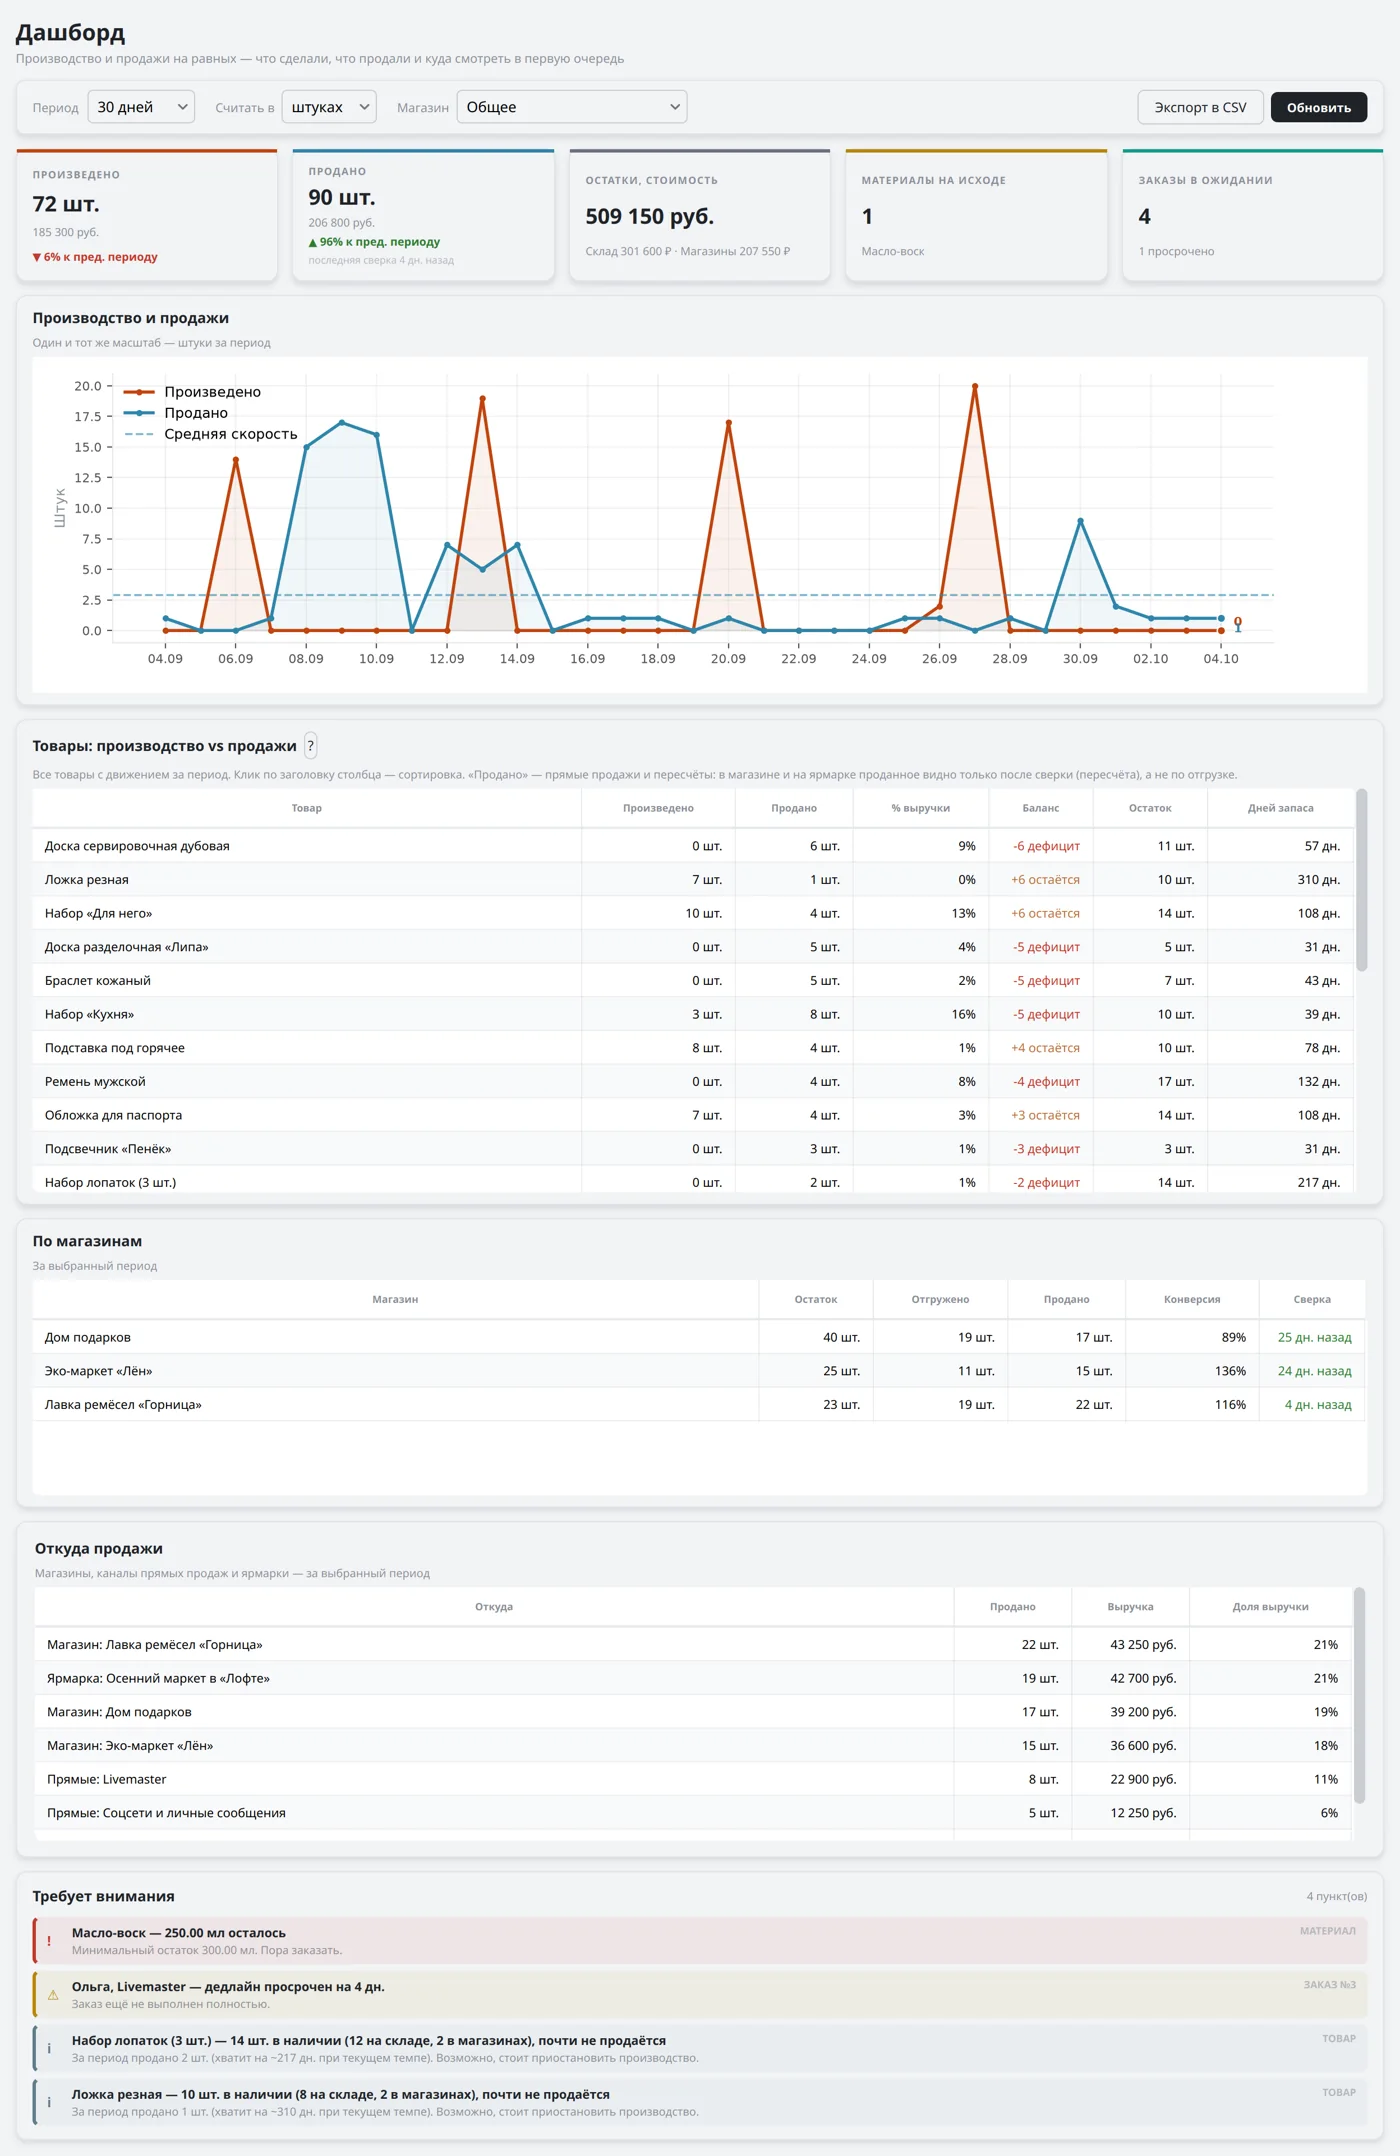Click Произведено legend entry in chart
1400x2156 pixels.
point(192,392)
